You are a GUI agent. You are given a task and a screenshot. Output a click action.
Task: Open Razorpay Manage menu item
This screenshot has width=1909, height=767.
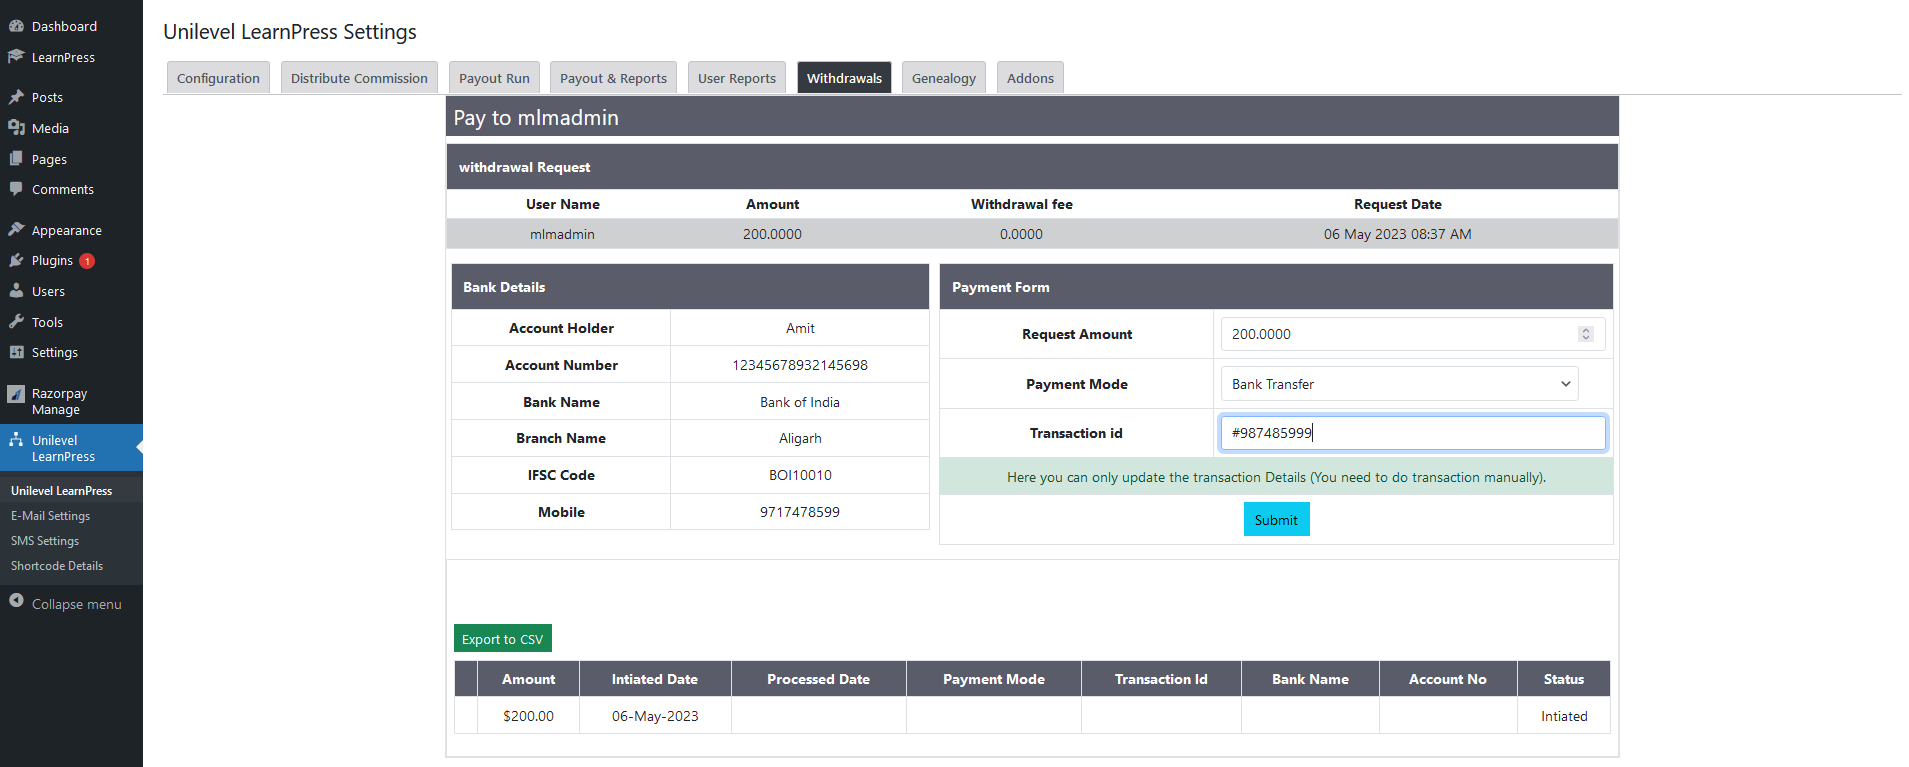(x=59, y=401)
